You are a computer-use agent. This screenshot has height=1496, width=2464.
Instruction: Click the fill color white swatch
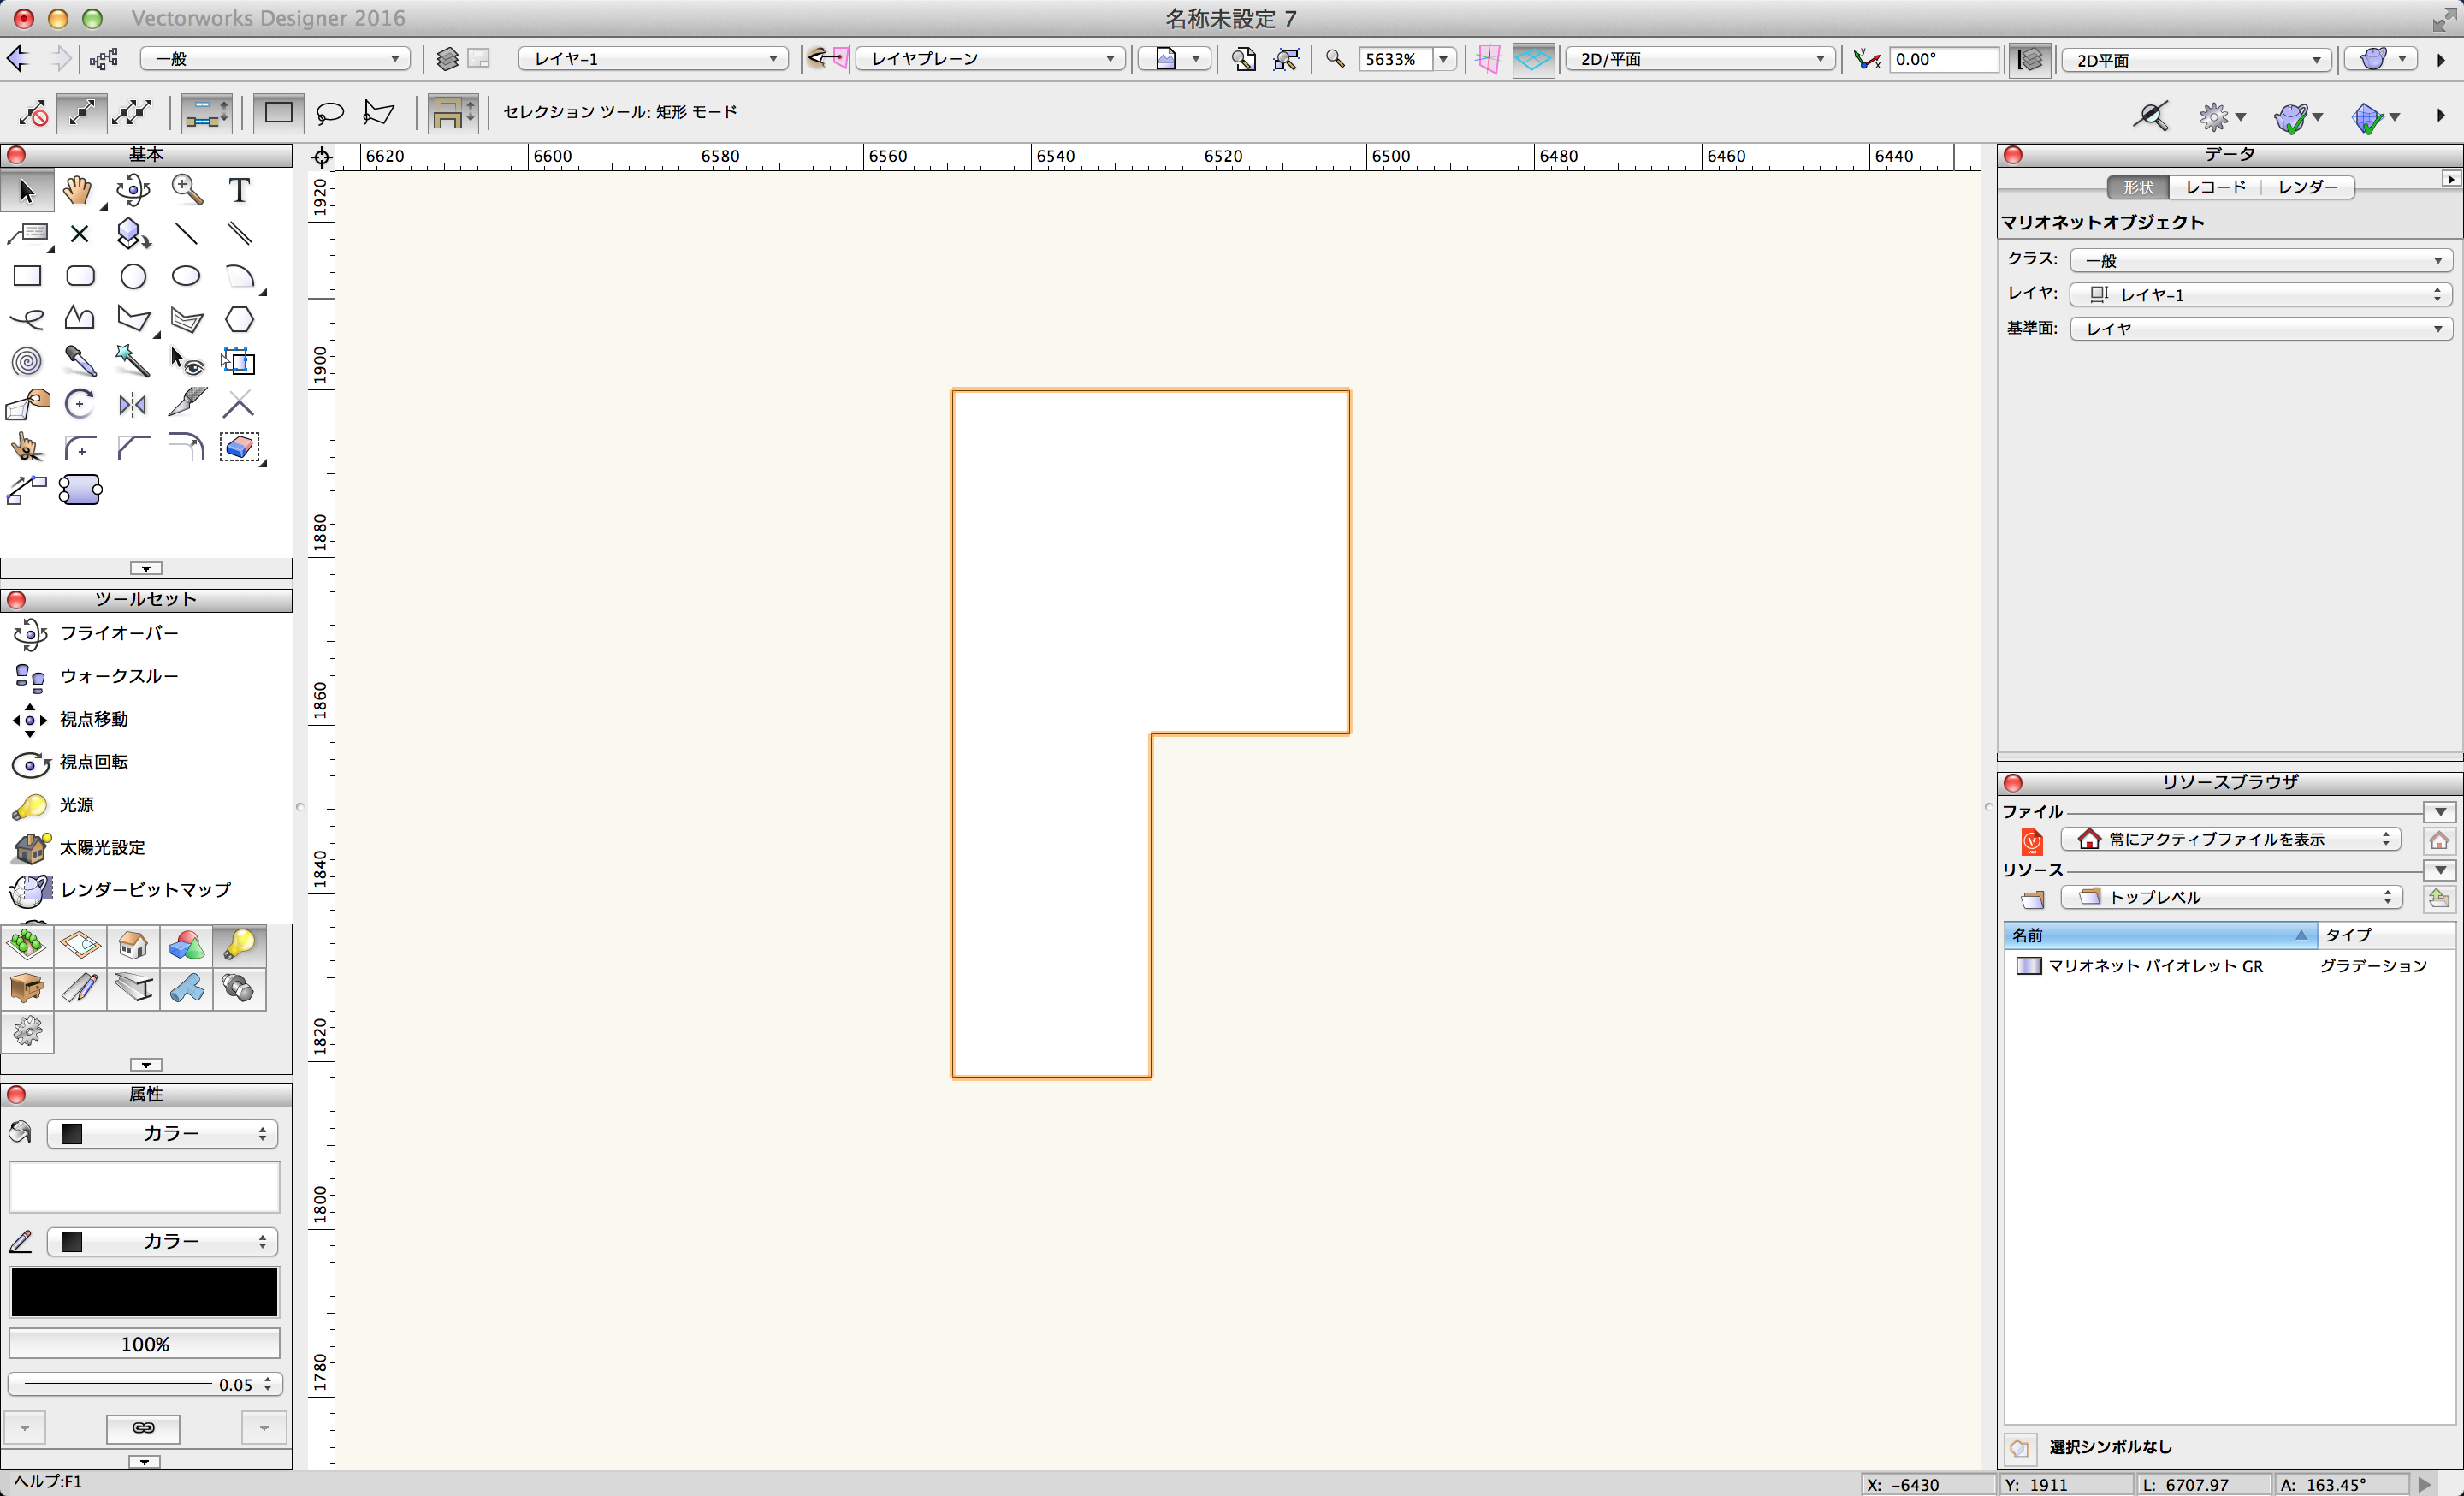144,1186
